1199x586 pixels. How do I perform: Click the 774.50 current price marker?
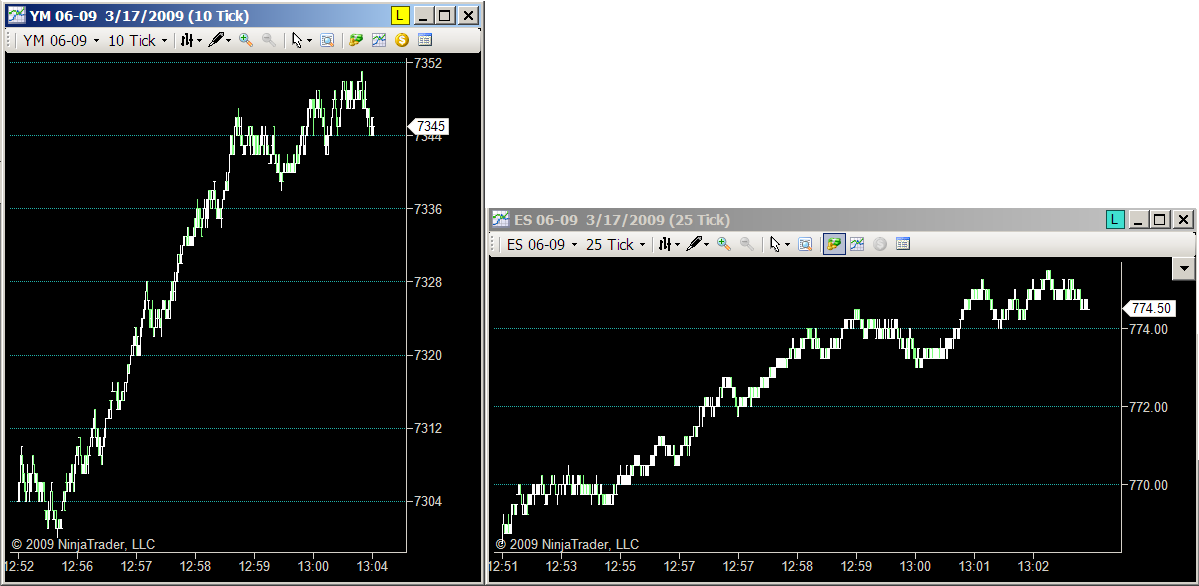point(1149,308)
